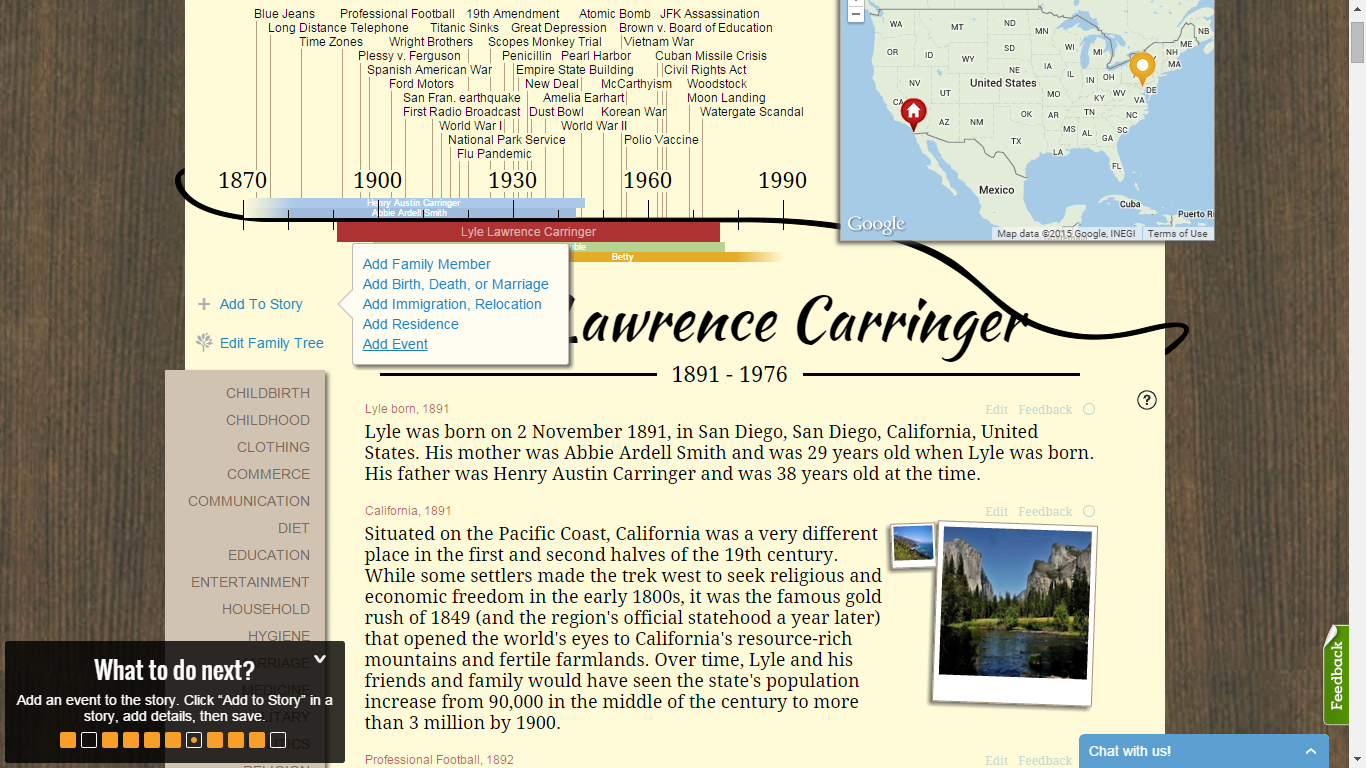Edit the California, 1891 story
This screenshot has width=1366, height=768.
[x=997, y=512]
